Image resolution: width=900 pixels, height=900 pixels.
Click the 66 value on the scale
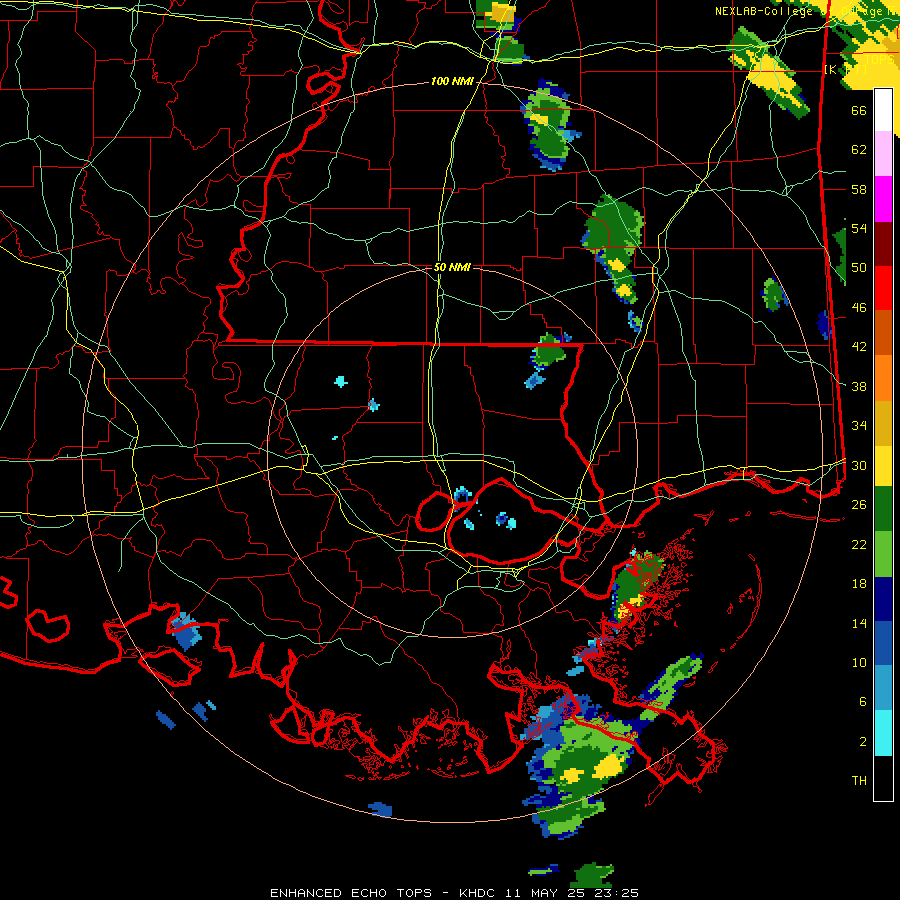[x=859, y=110]
